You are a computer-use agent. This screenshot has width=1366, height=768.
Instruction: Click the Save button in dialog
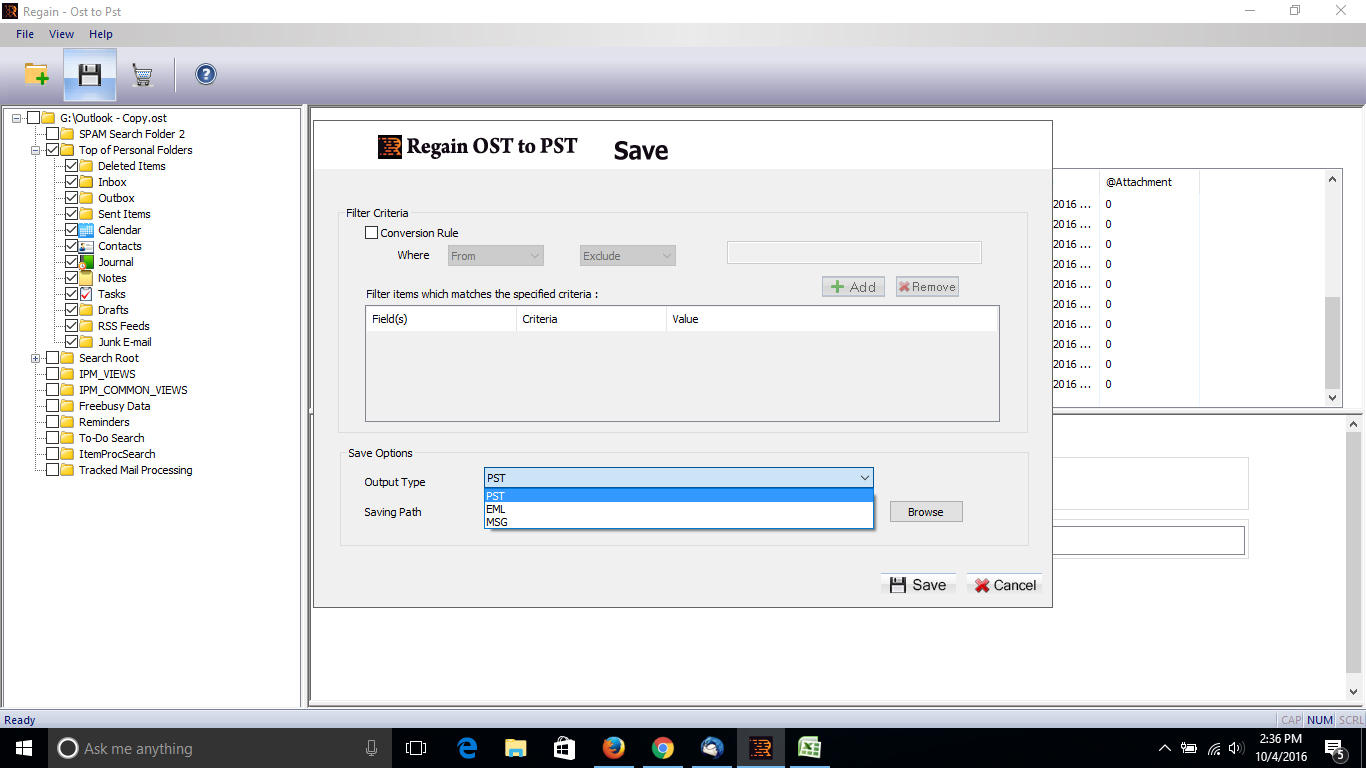(918, 585)
